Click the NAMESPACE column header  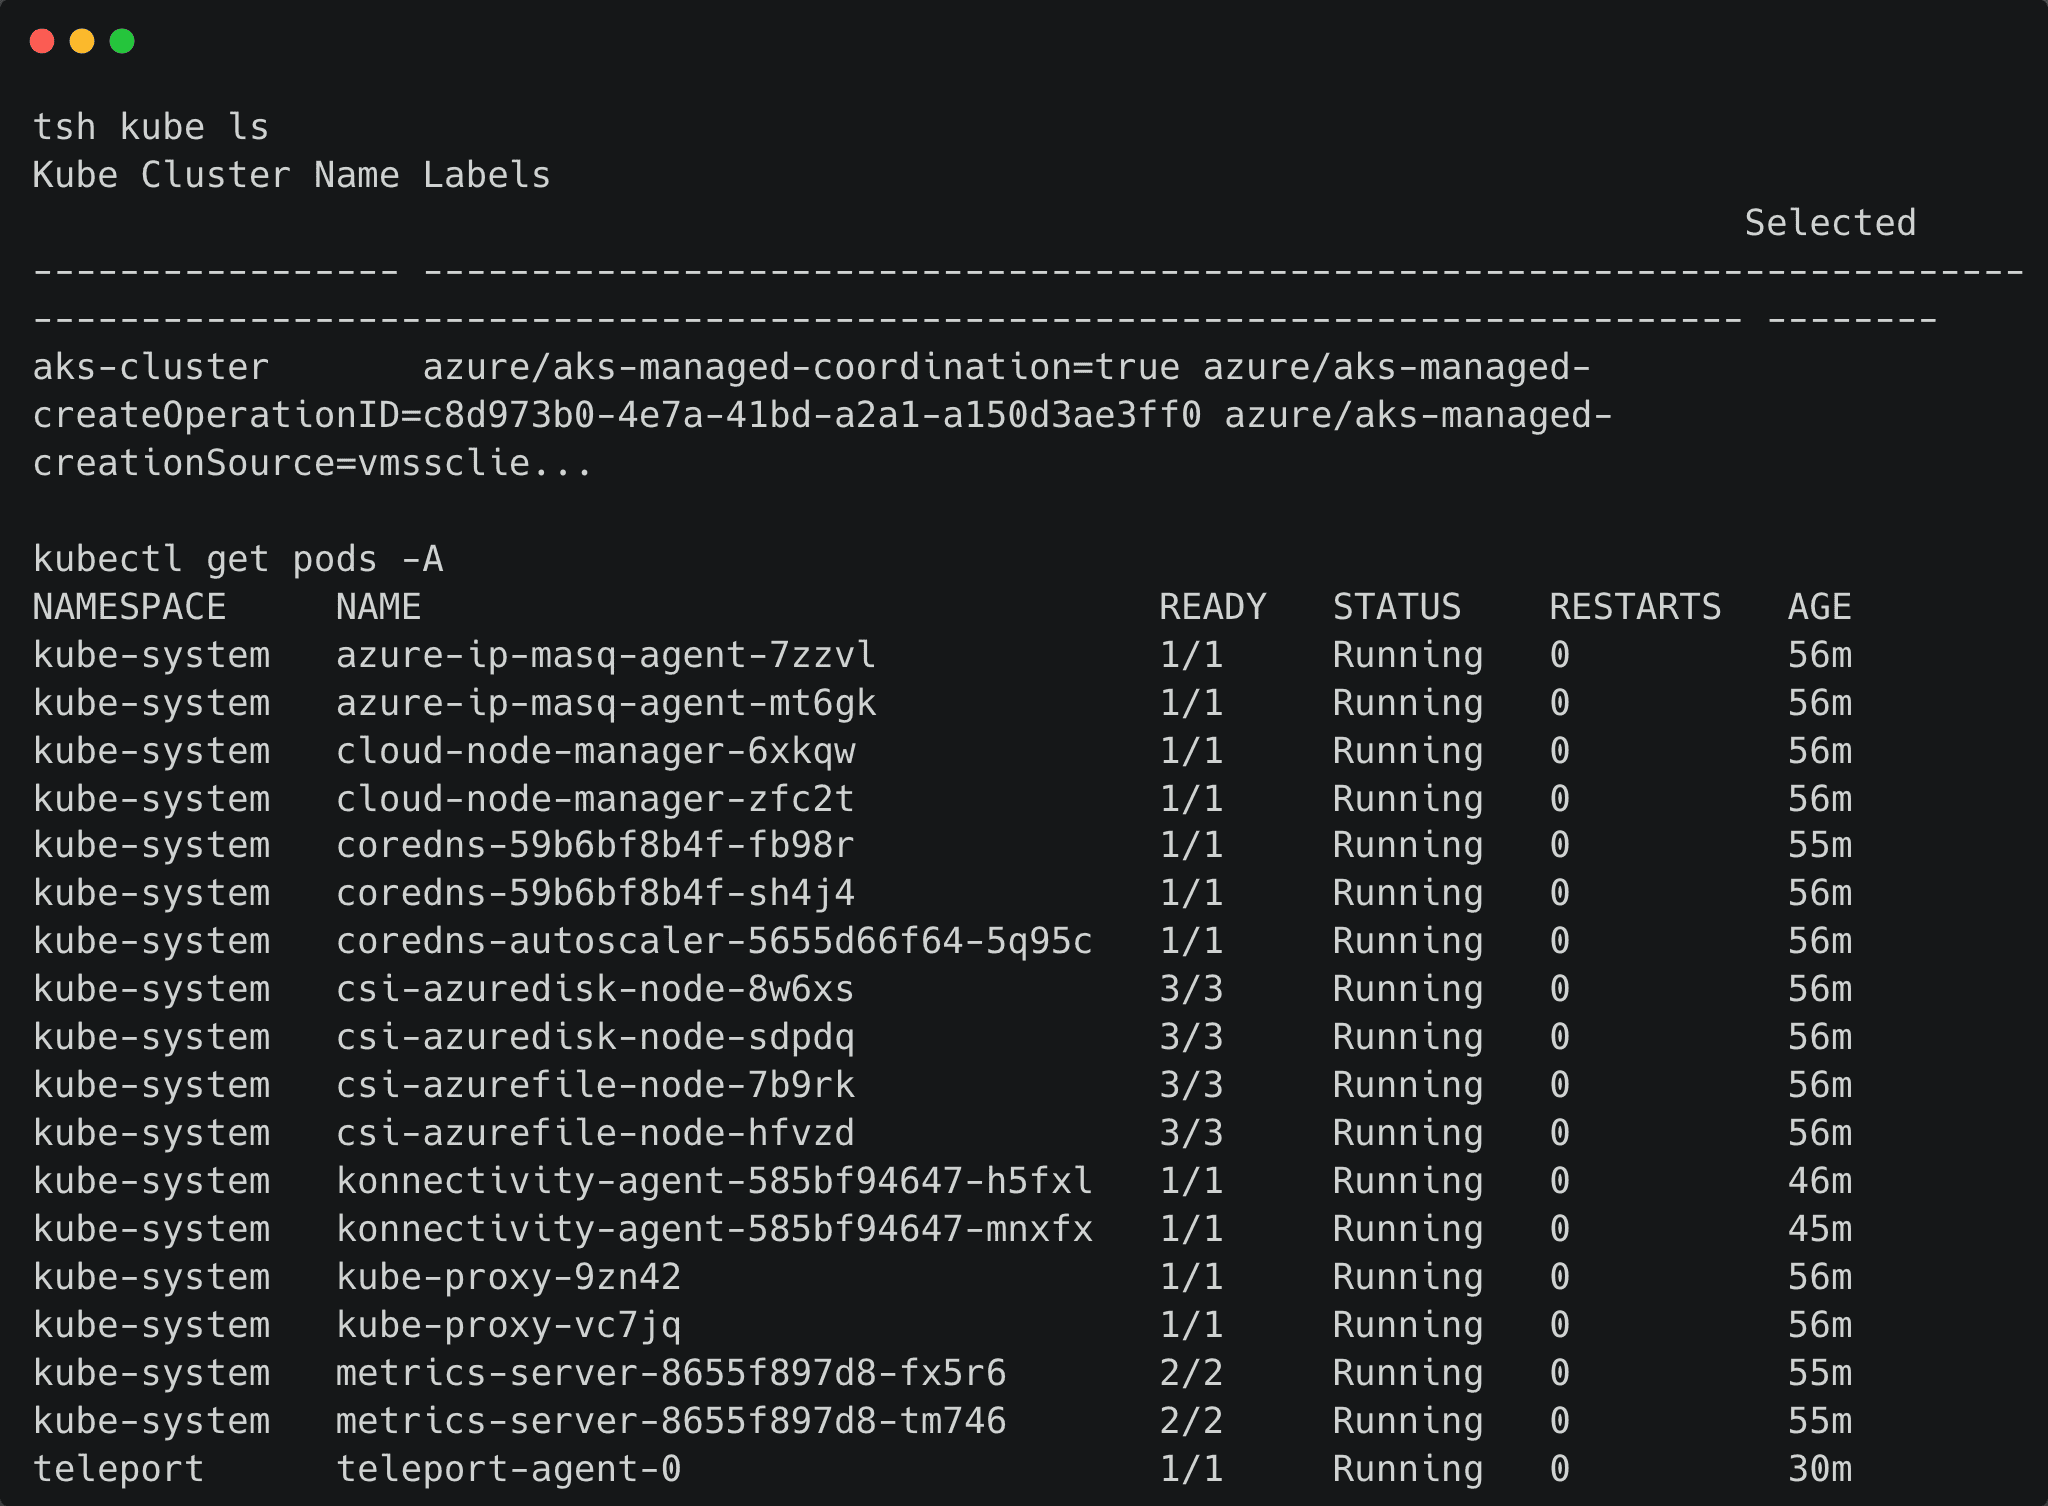click(130, 607)
